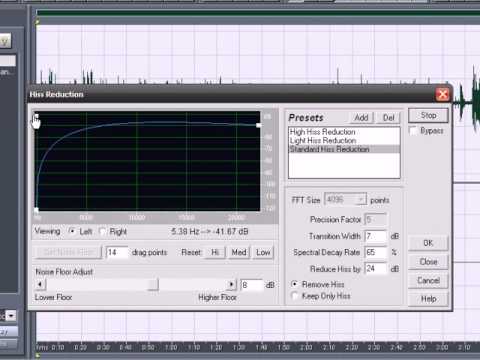Click the Transition Width field
This screenshot has width=480, height=360.
pos(376,236)
